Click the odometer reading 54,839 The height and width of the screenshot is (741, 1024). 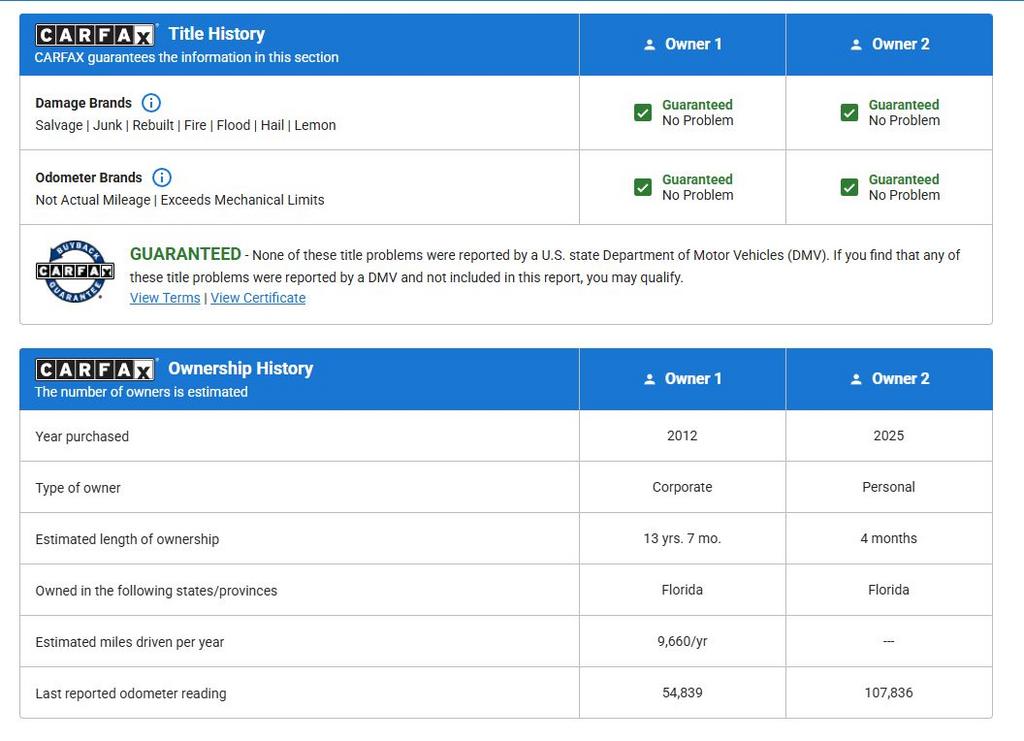(x=682, y=693)
